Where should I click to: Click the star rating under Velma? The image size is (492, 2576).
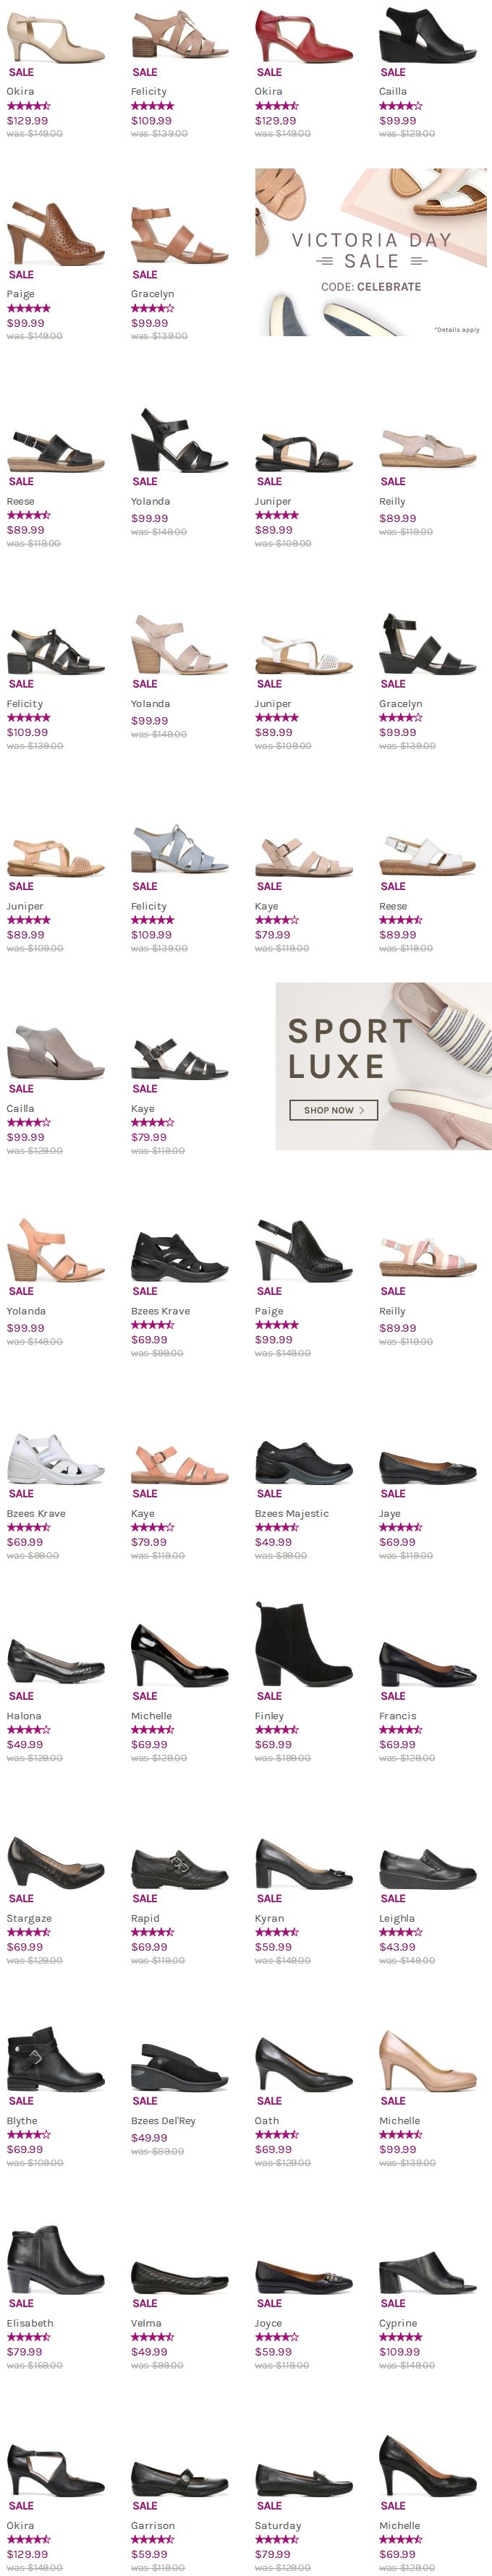coord(152,2338)
